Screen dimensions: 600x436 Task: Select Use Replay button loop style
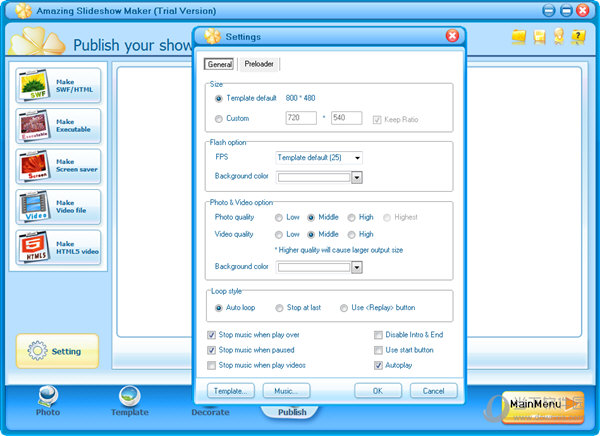tap(344, 308)
